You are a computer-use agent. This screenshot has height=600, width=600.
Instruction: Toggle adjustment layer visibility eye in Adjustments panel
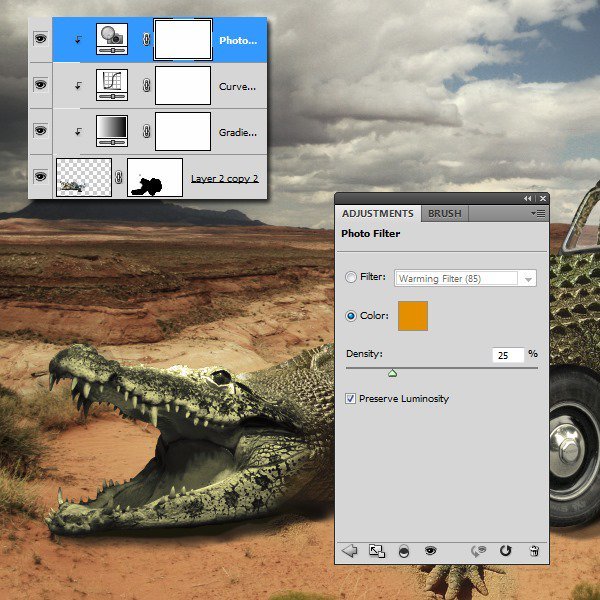[430, 551]
